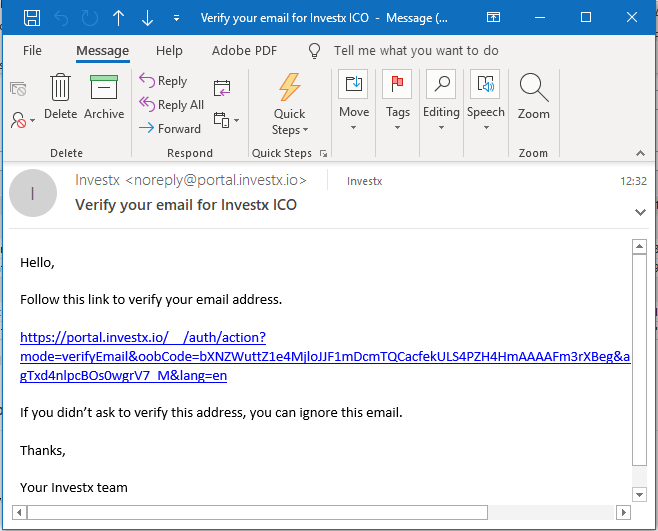Expand the message header chevron
Image resolution: width=658 pixels, height=531 pixels.
click(x=640, y=212)
